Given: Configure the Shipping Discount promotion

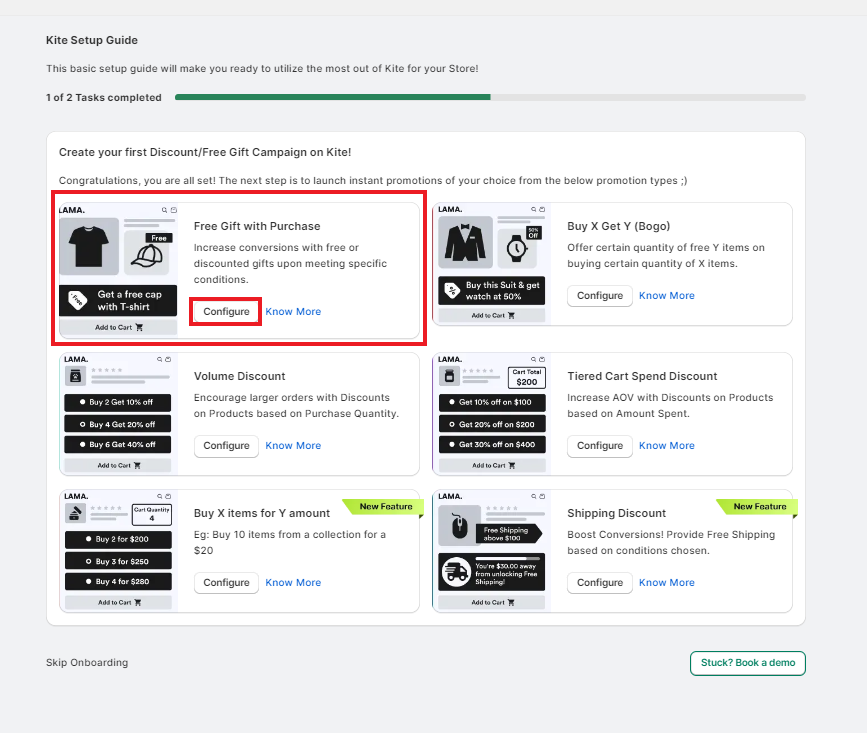Looking at the screenshot, I should [600, 582].
